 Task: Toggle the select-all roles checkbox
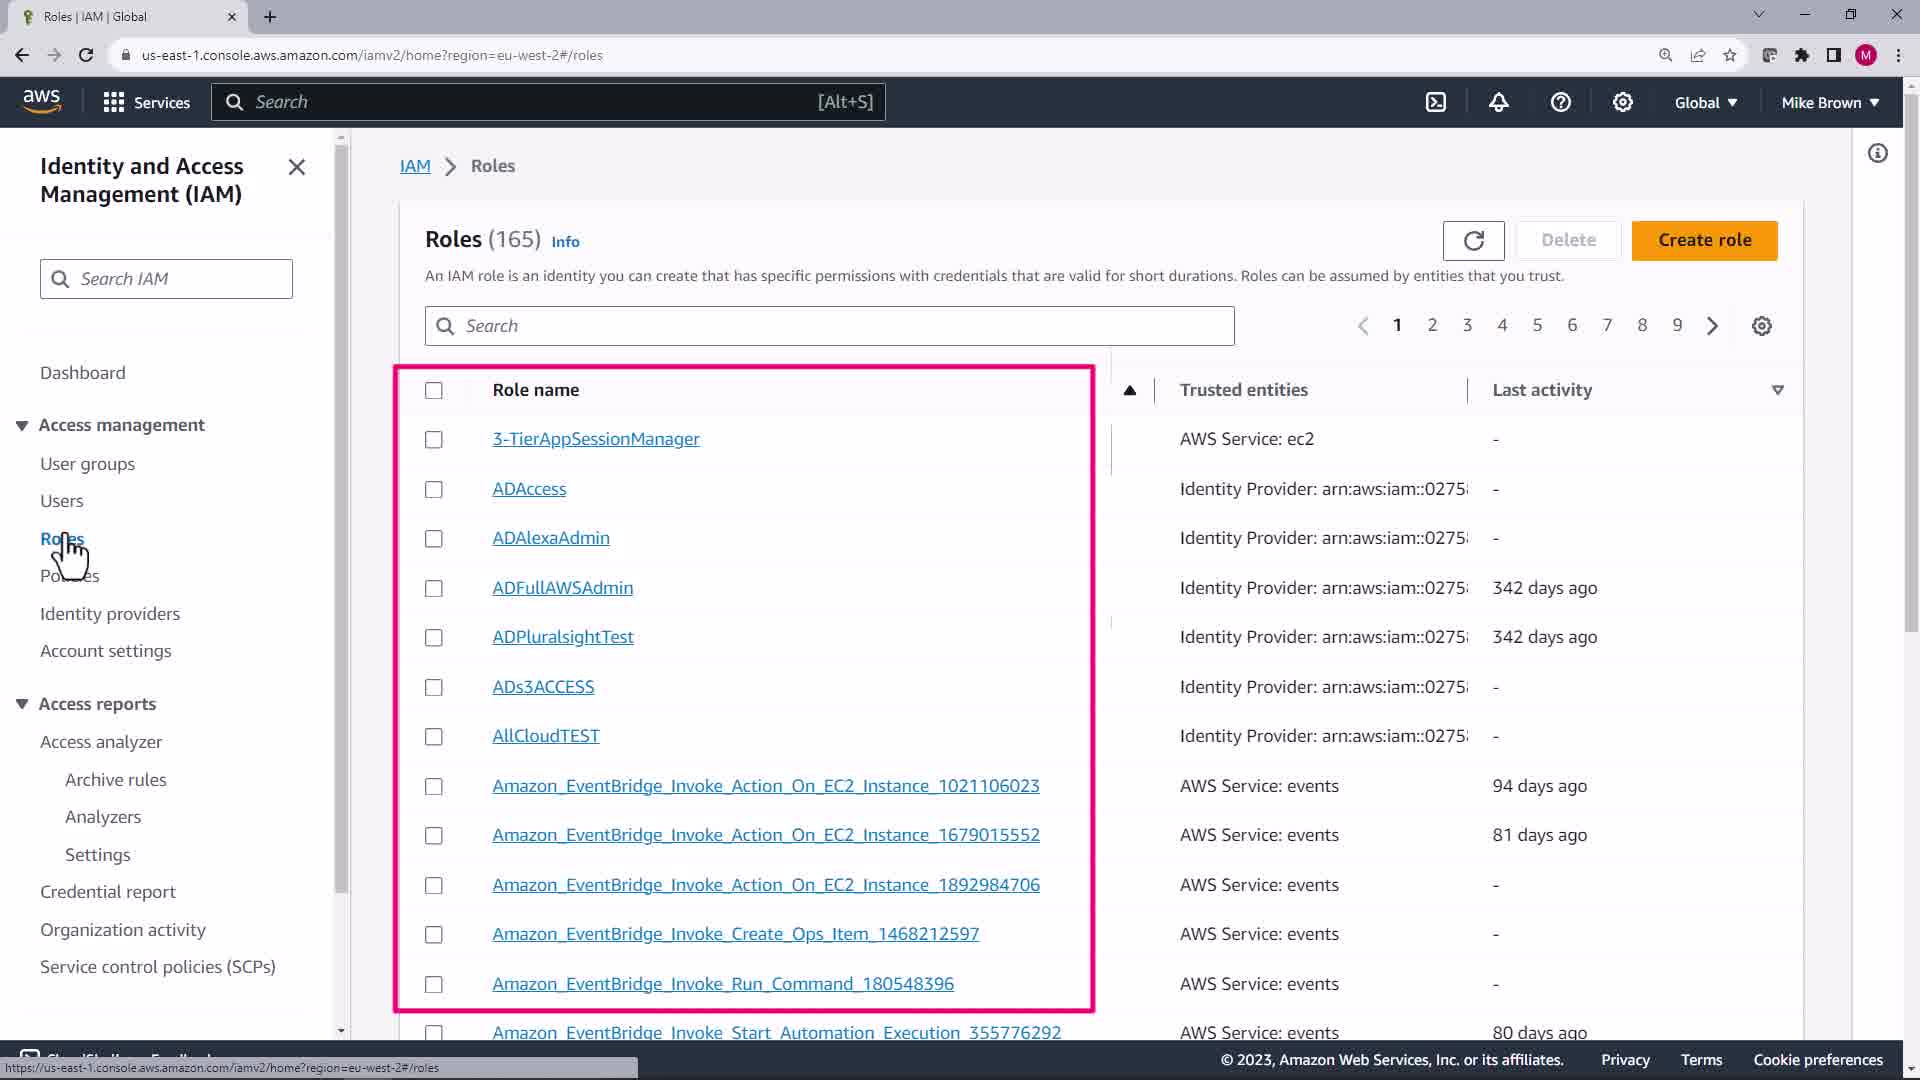pyautogui.click(x=433, y=390)
